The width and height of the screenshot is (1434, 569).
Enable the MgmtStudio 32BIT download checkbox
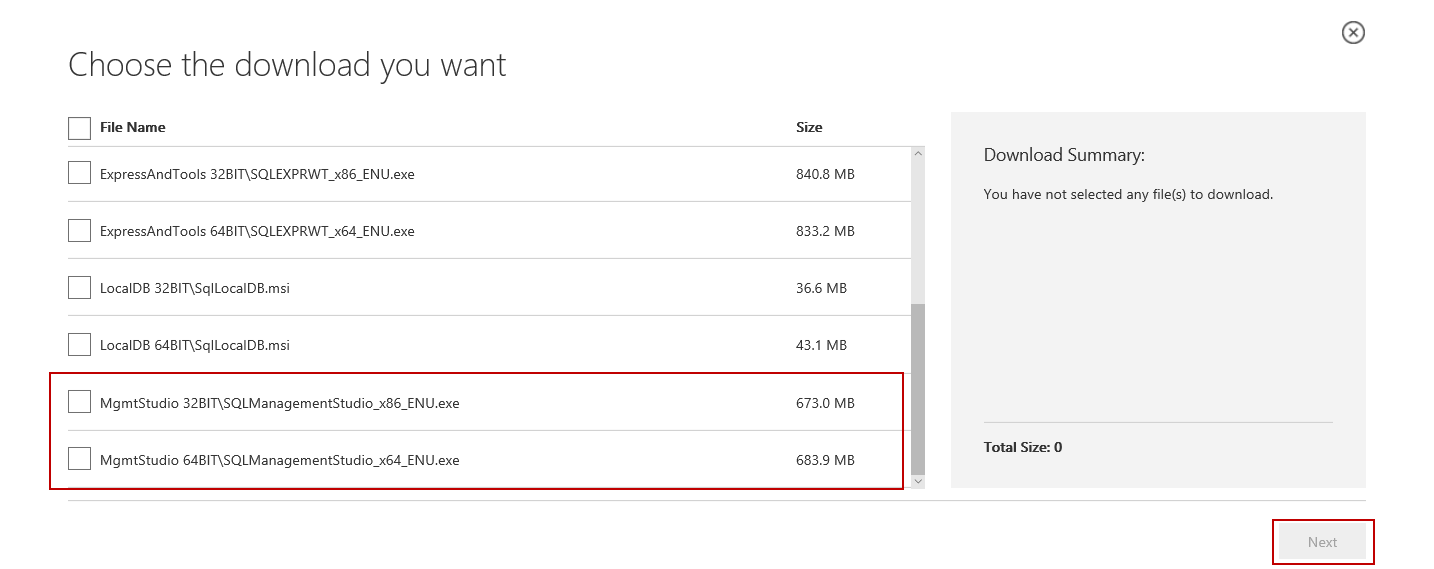tap(79, 402)
